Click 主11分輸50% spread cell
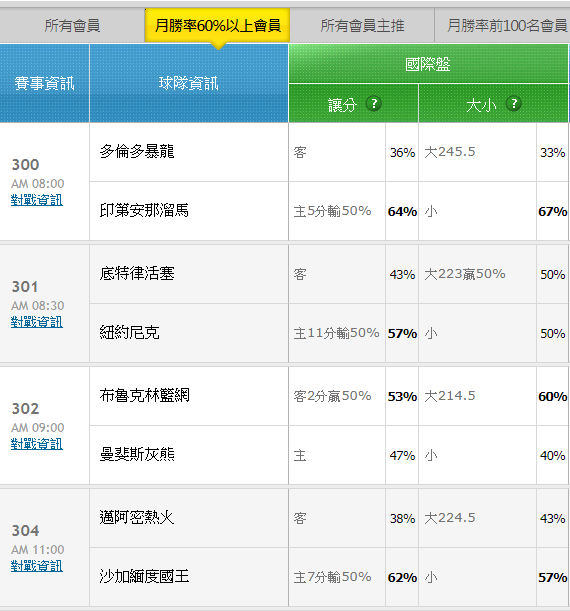The width and height of the screenshot is (570, 611). click(x=337, y=333)
